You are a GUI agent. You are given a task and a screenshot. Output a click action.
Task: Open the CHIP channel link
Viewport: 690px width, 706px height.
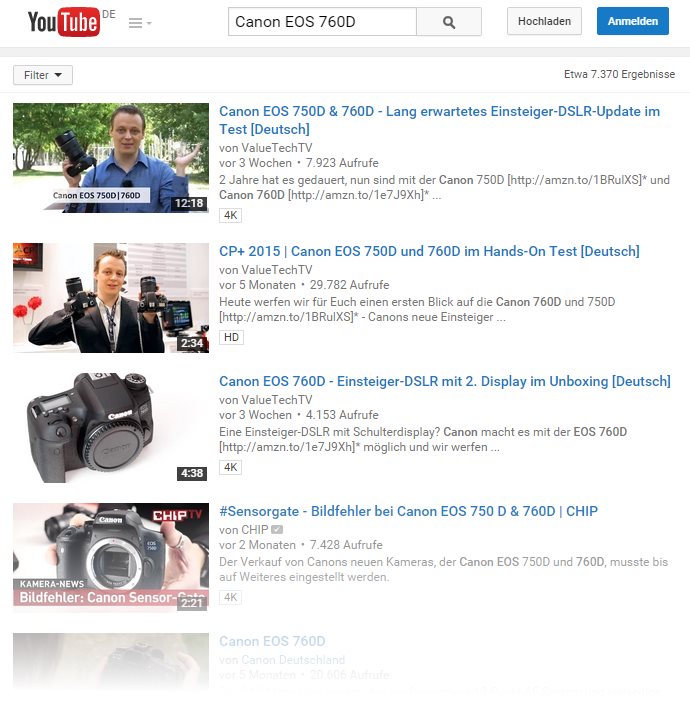coord(255,530)
